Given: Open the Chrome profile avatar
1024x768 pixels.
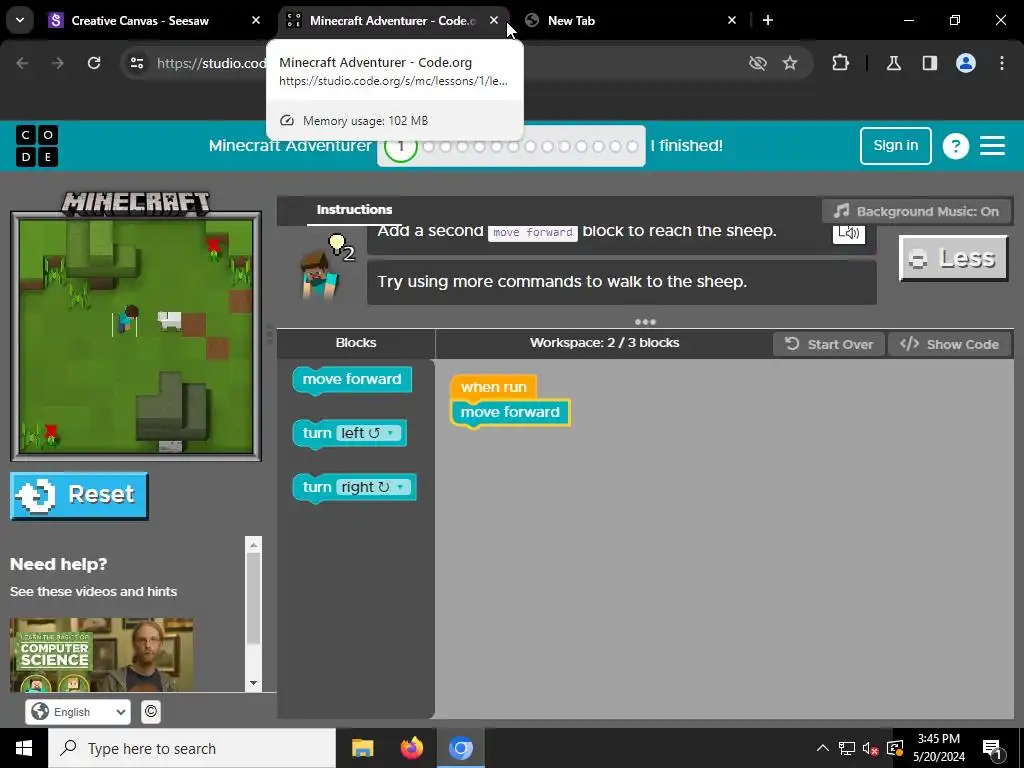Looking at the screenshot, I should 966,63.
